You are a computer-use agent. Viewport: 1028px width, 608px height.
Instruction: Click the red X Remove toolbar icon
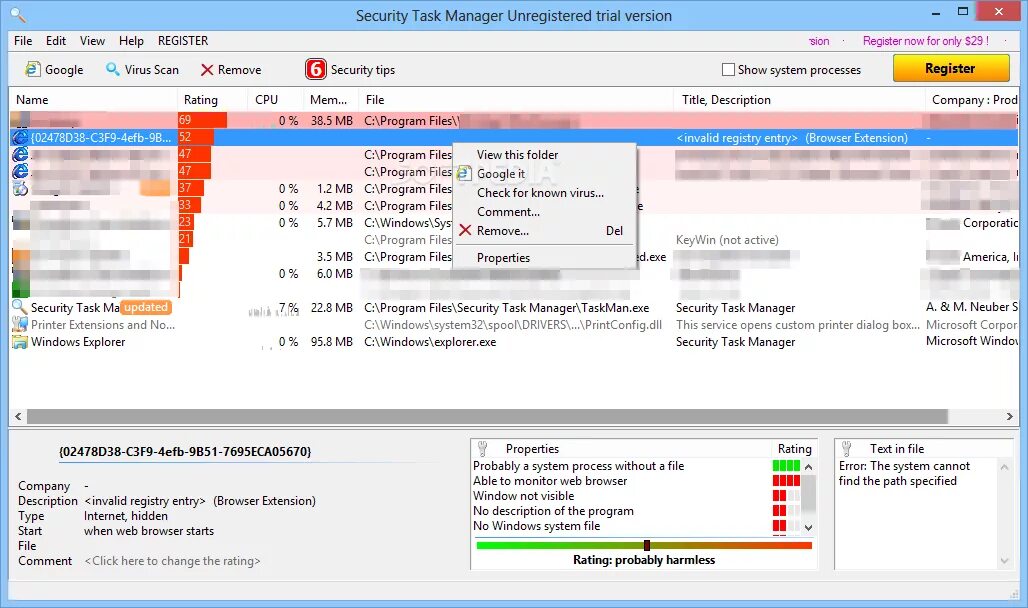click(207, 70)
